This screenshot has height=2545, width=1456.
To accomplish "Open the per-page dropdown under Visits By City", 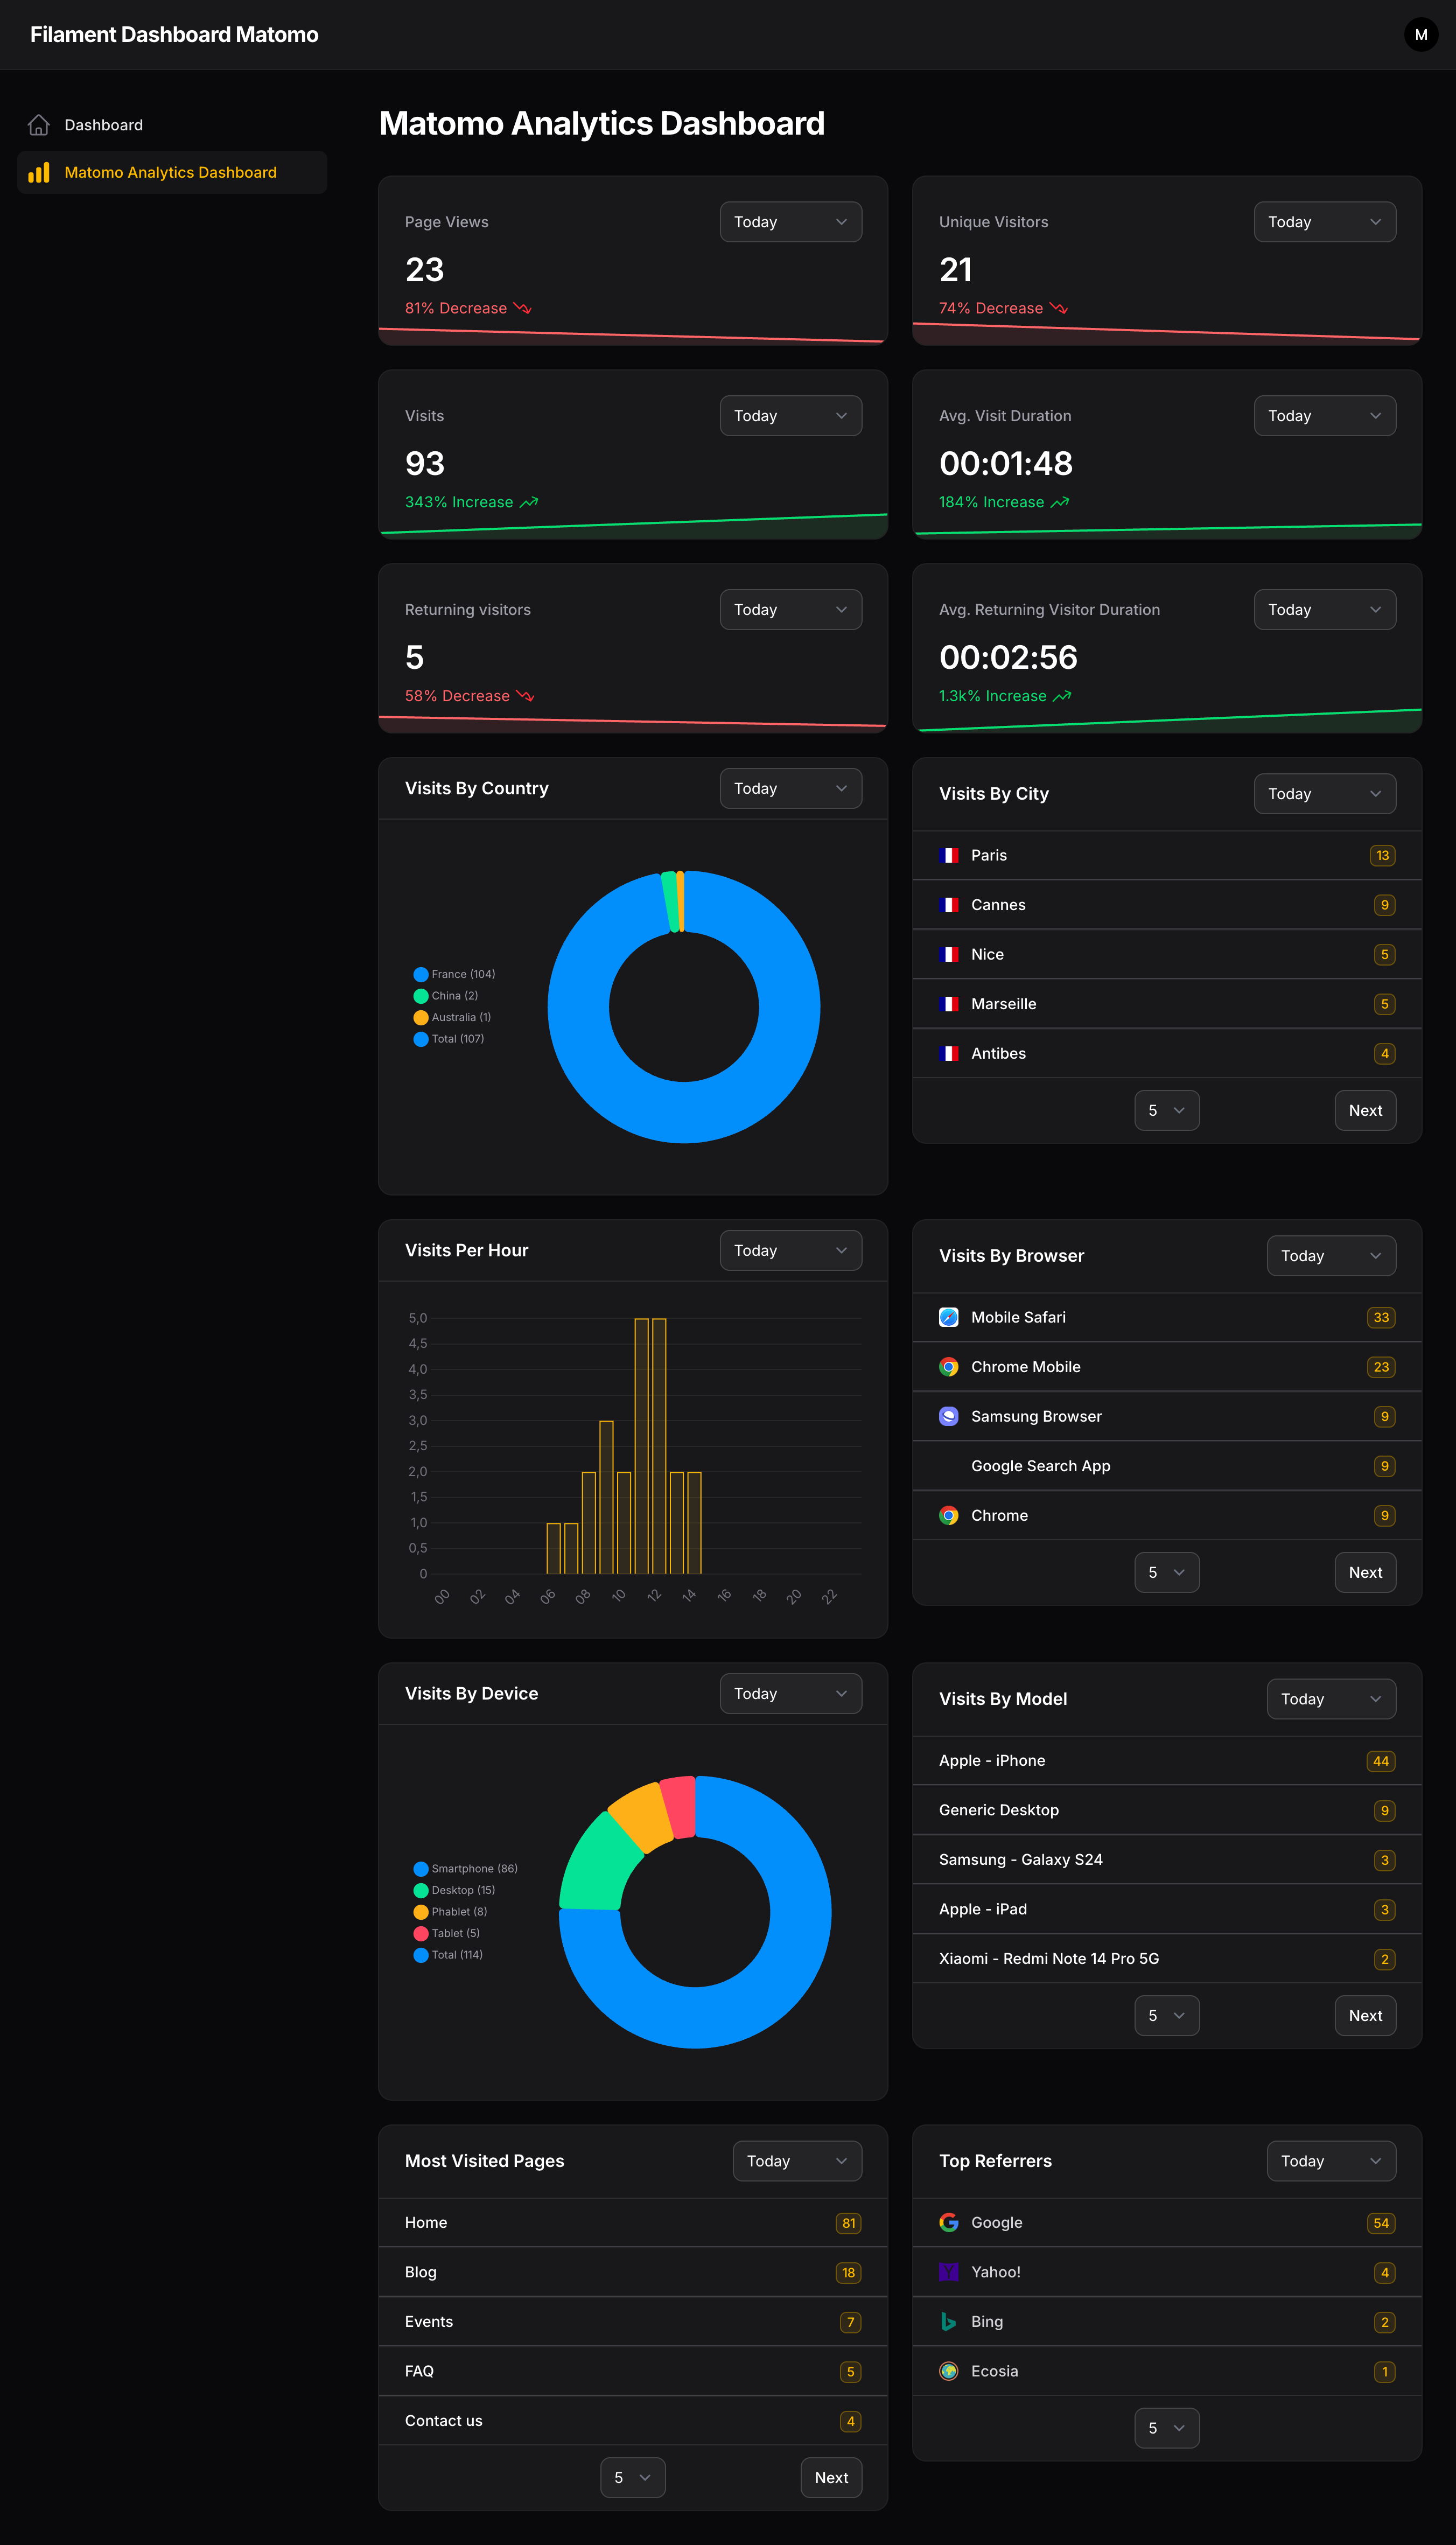I will click(x=1166, y=1110).
